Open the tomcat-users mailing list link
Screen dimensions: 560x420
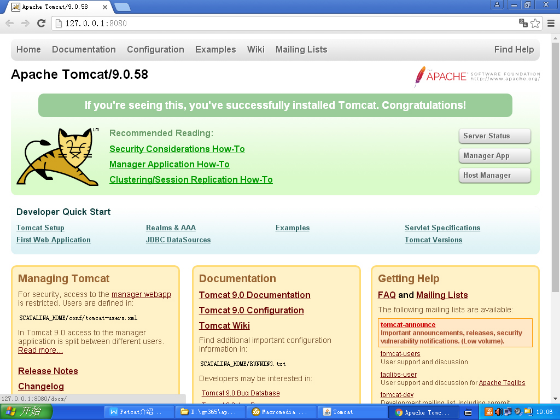click(x=400, y=354)
